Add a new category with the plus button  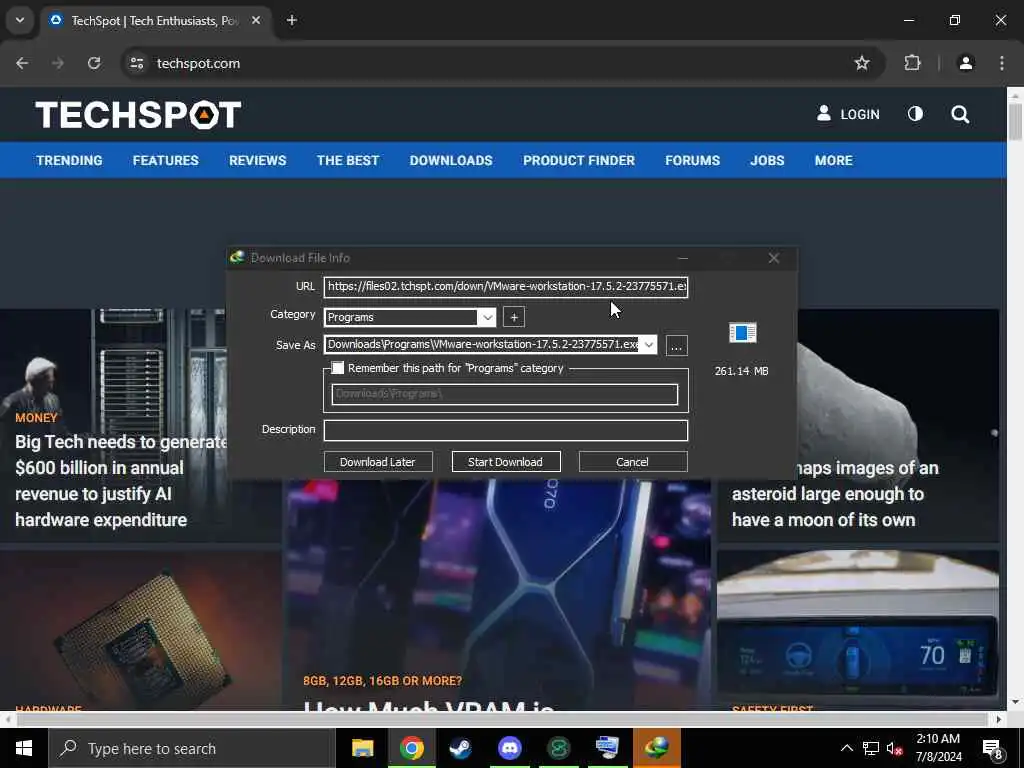514,317
